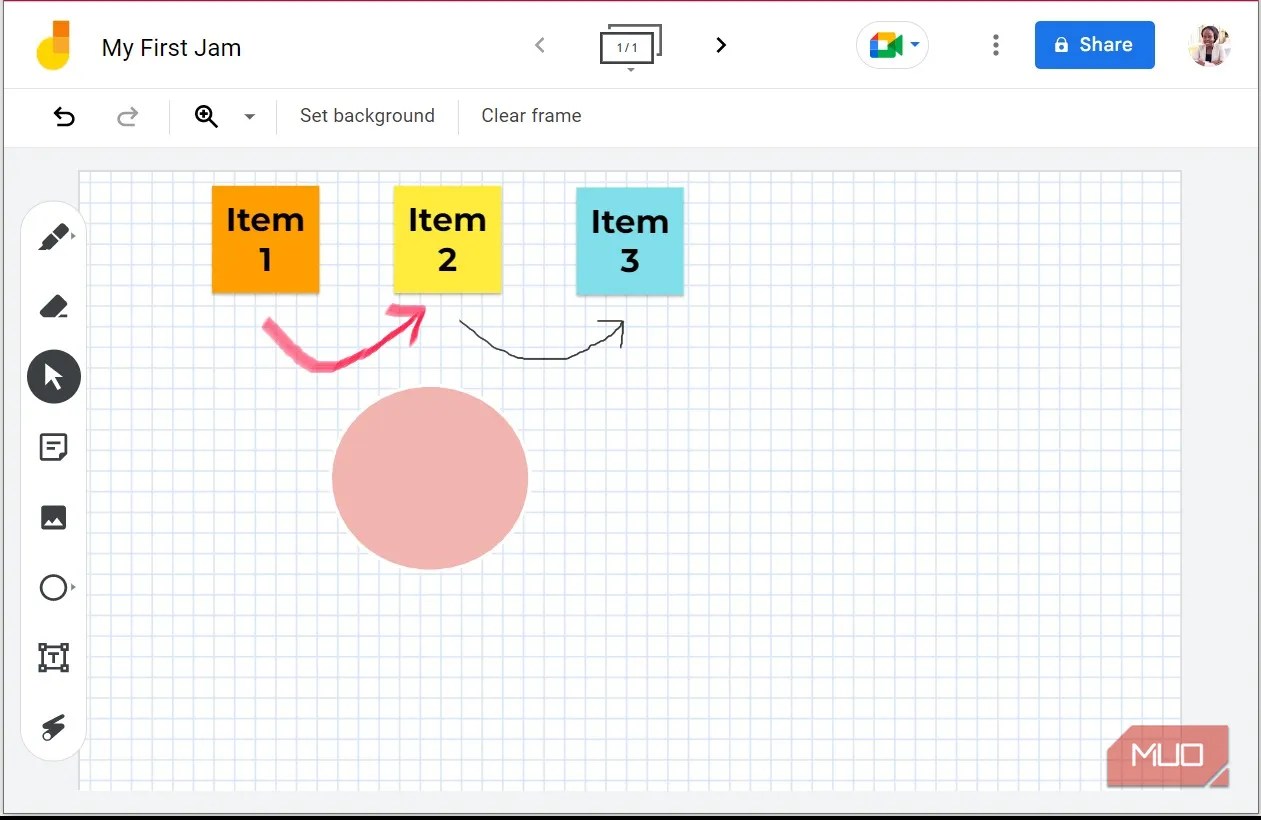Activate the Laser pointer tool
Image resolution: width=1261 pixels, height=820 pixels.
click(x=53, y=727)
